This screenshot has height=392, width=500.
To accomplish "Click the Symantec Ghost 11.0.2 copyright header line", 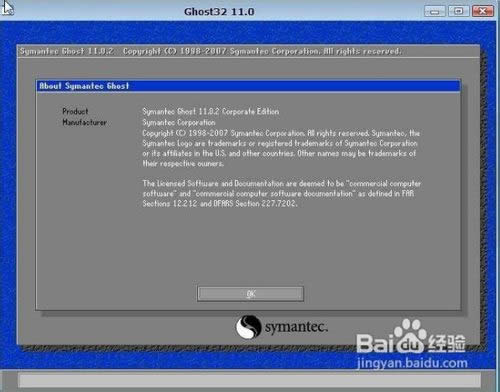I will (x=211, y=51).
